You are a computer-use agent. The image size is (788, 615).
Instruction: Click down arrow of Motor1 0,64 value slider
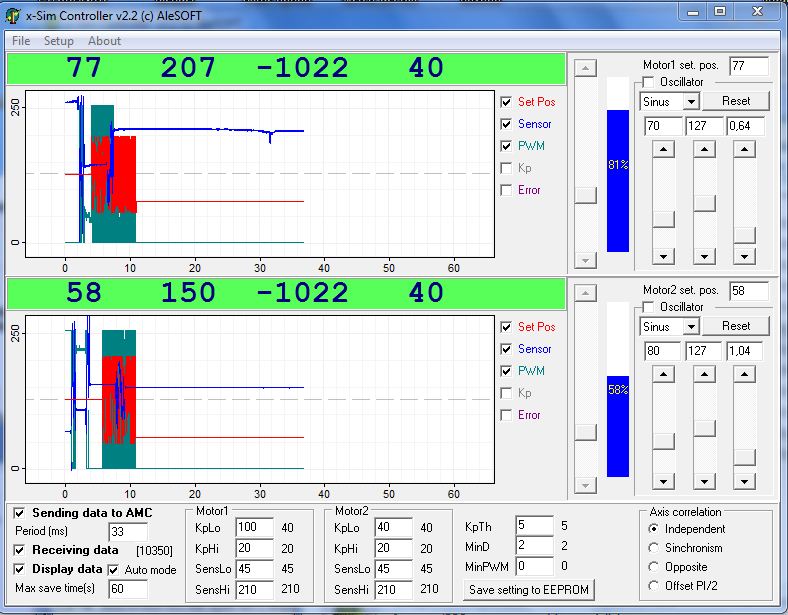(744, 257)
